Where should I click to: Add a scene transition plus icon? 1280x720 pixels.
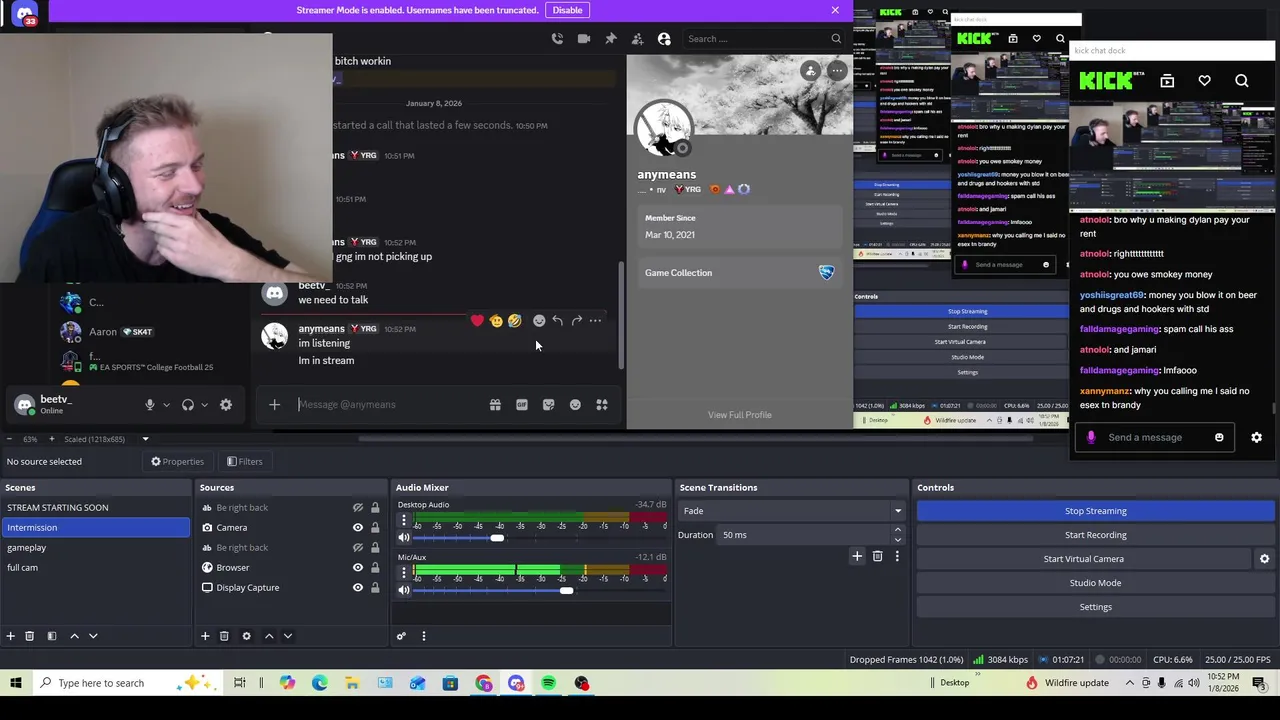[x=857, y=556]
